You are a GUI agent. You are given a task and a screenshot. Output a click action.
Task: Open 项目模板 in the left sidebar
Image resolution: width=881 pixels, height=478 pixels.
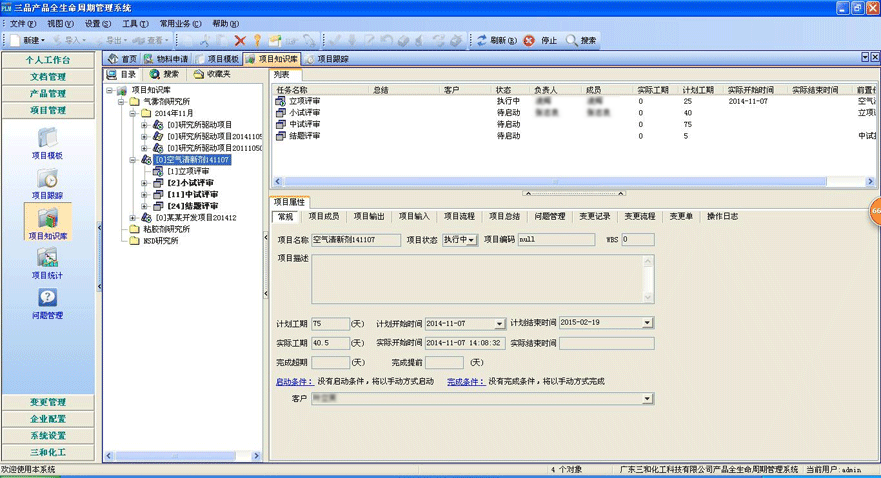click(47, 141)
